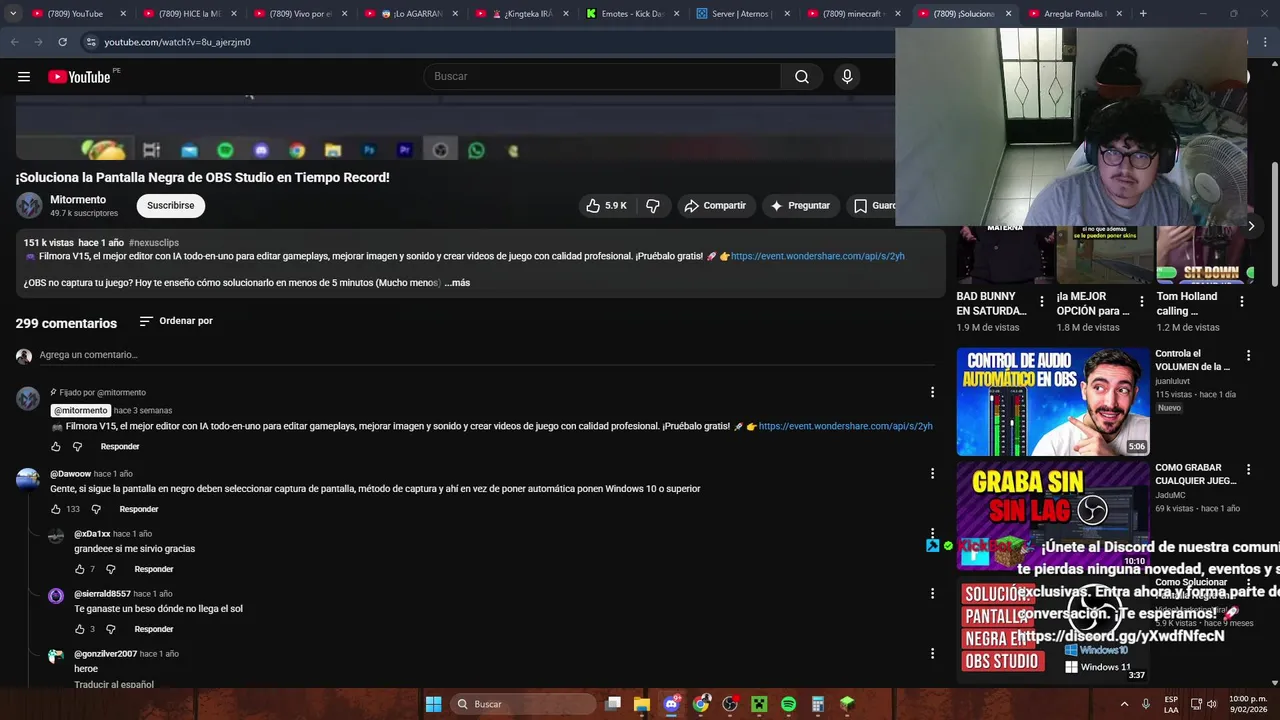
Task: Open Calculator from the taskbar
Action: (x=818, y=704)
